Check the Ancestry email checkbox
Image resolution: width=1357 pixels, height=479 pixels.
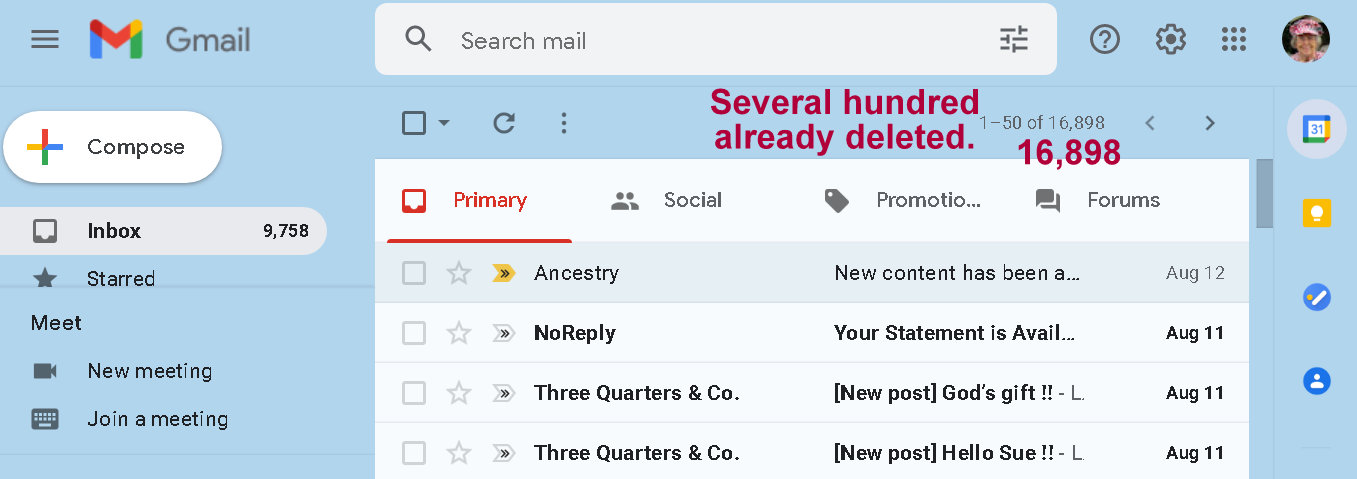(414, 273)
